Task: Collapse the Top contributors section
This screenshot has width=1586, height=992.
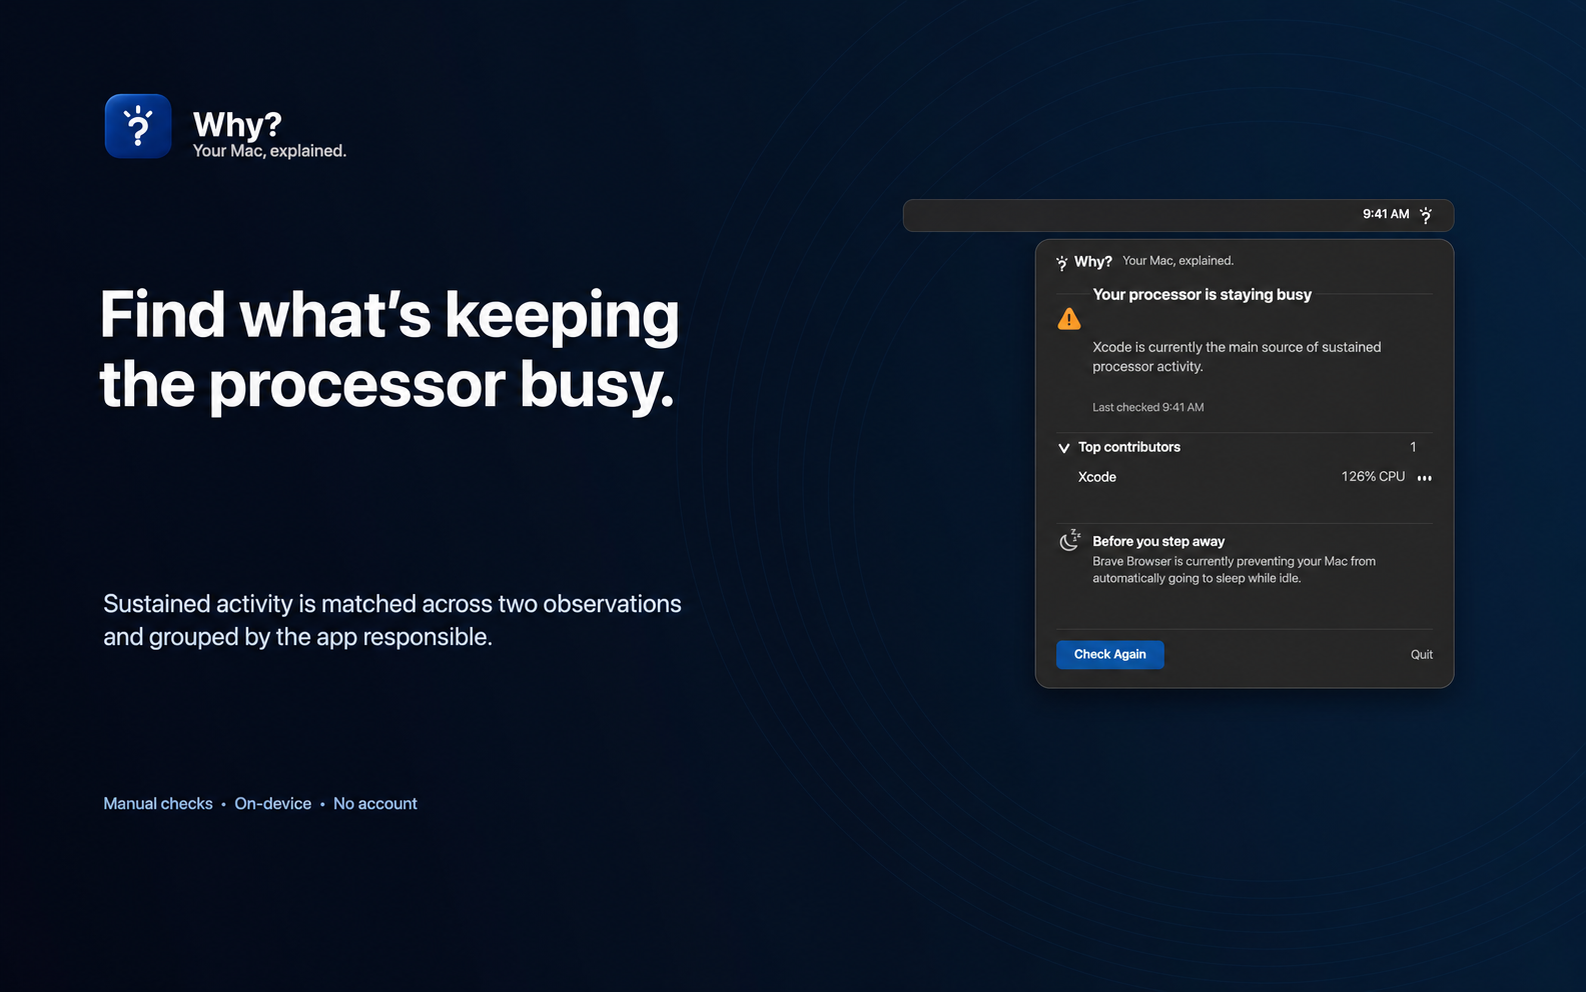Action: [1064, 448]
